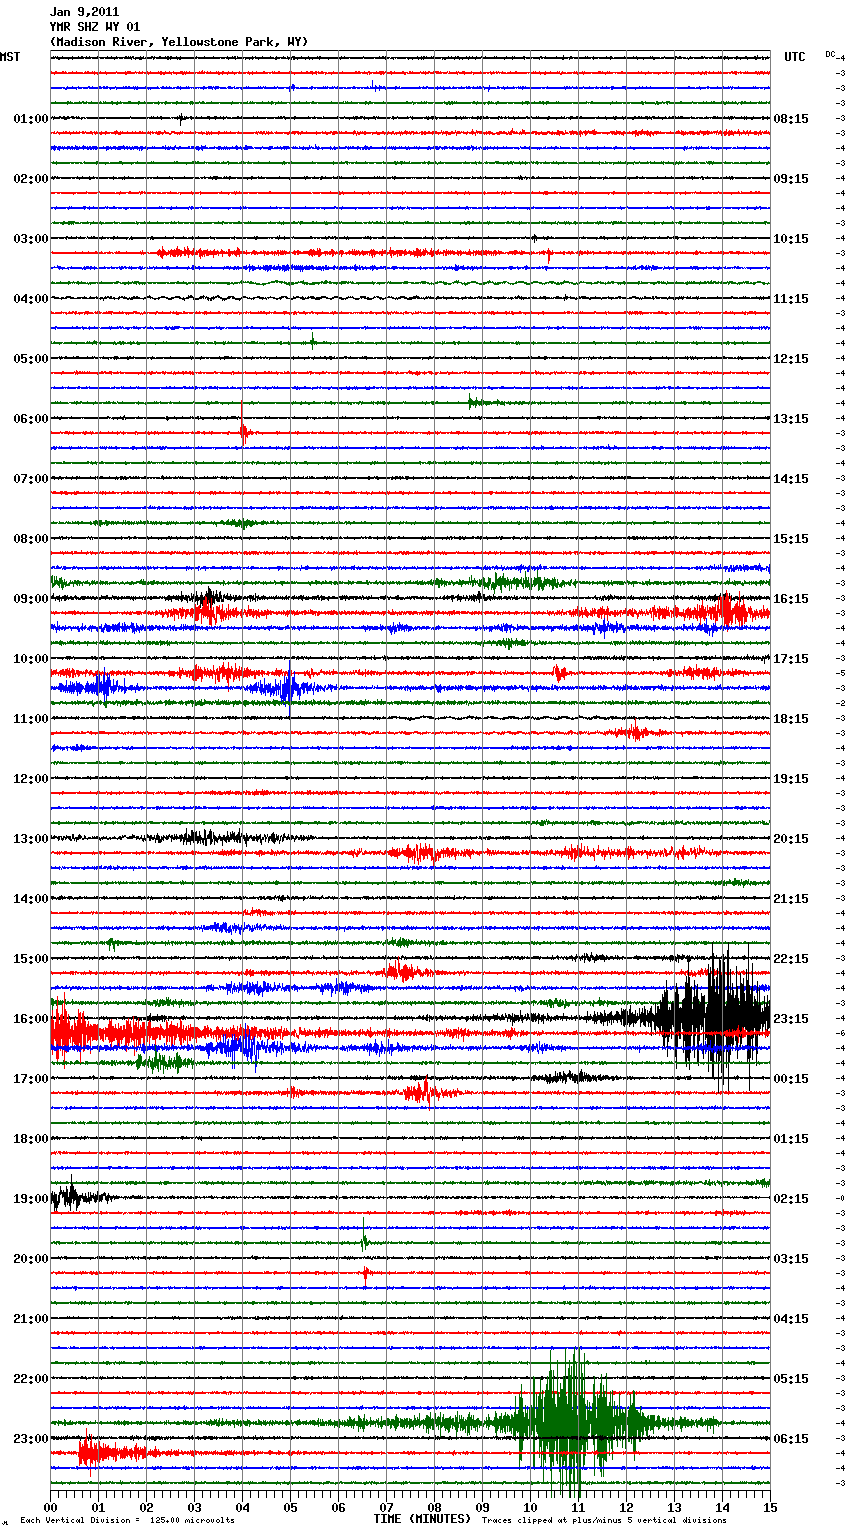Viewport: 850px width, 1534px height.
Task: Click minute tick label '15' on time axis
Action: [770, 1507]
